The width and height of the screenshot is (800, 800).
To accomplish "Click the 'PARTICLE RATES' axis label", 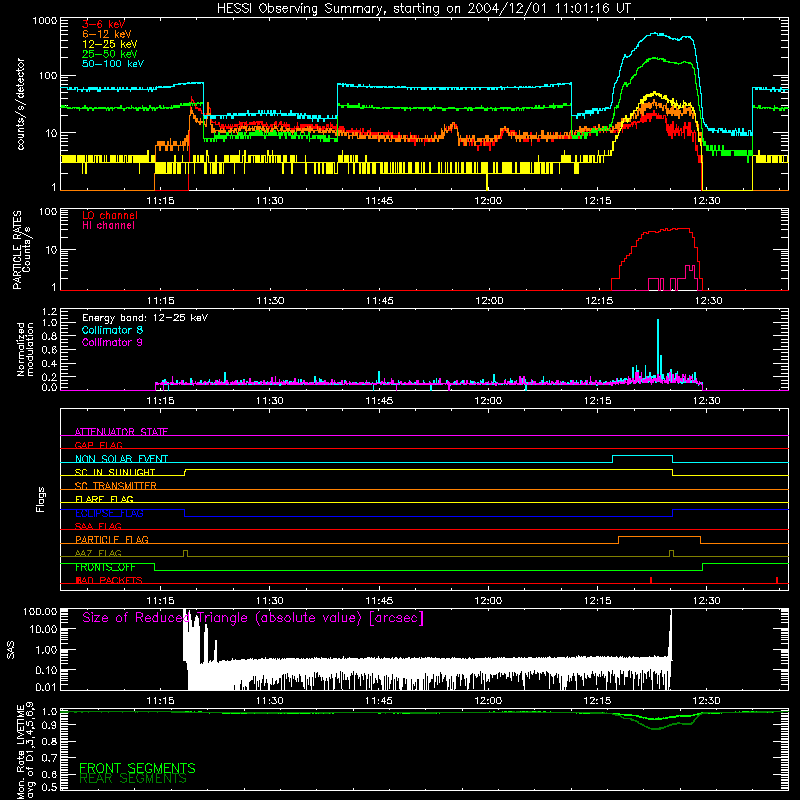I will coord(18,249).
